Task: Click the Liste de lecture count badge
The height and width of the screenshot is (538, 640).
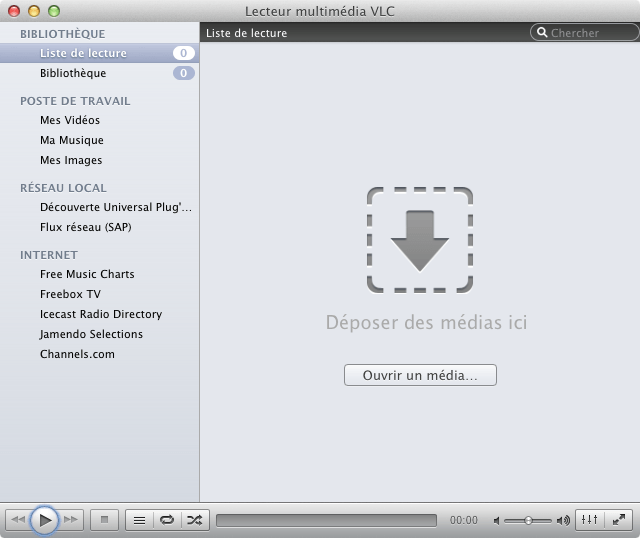Action: tap(184, 53)
